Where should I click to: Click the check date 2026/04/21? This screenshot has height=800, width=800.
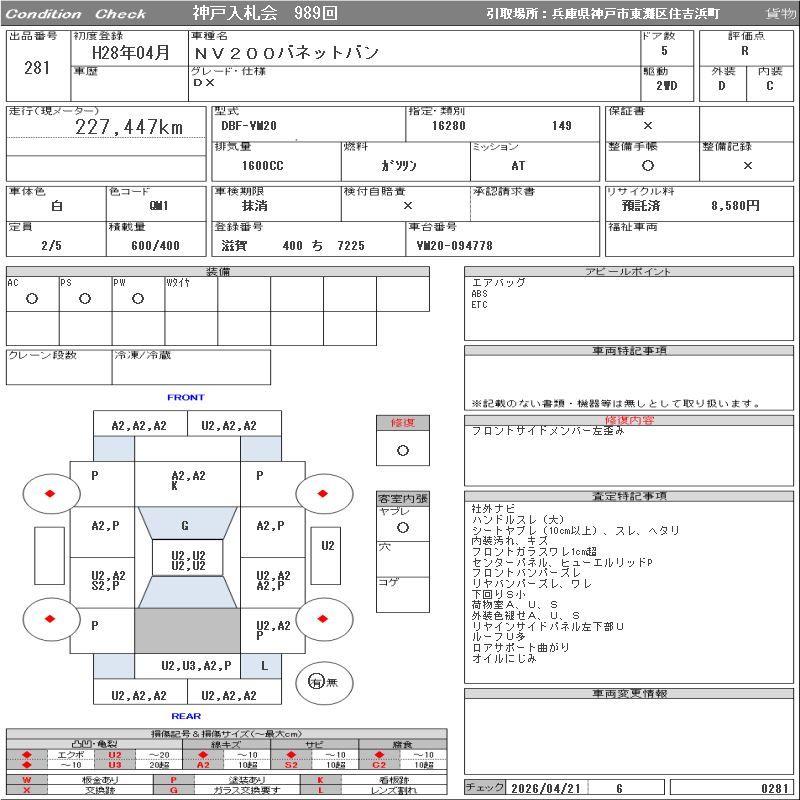pyautogui.click(x=546, y=788)
